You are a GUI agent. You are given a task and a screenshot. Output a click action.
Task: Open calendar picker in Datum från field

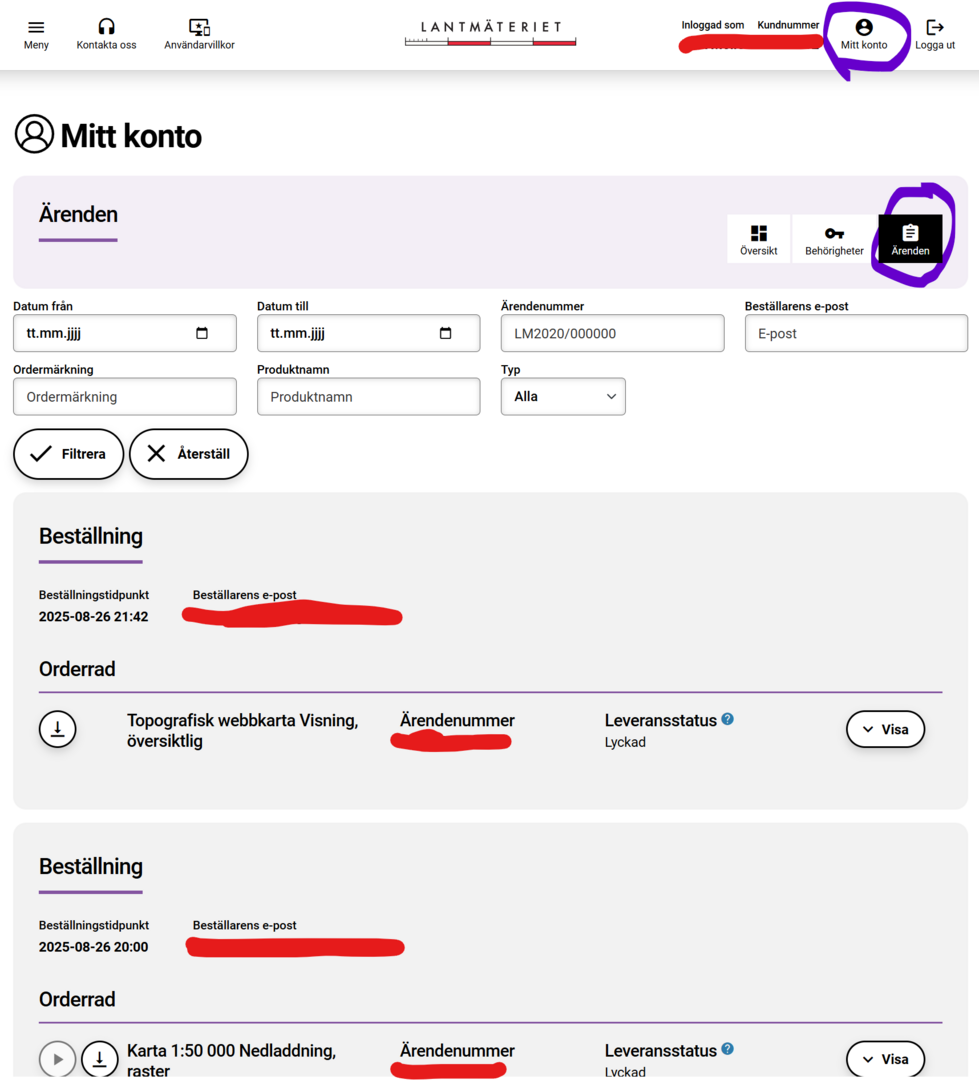click(202, 334)
